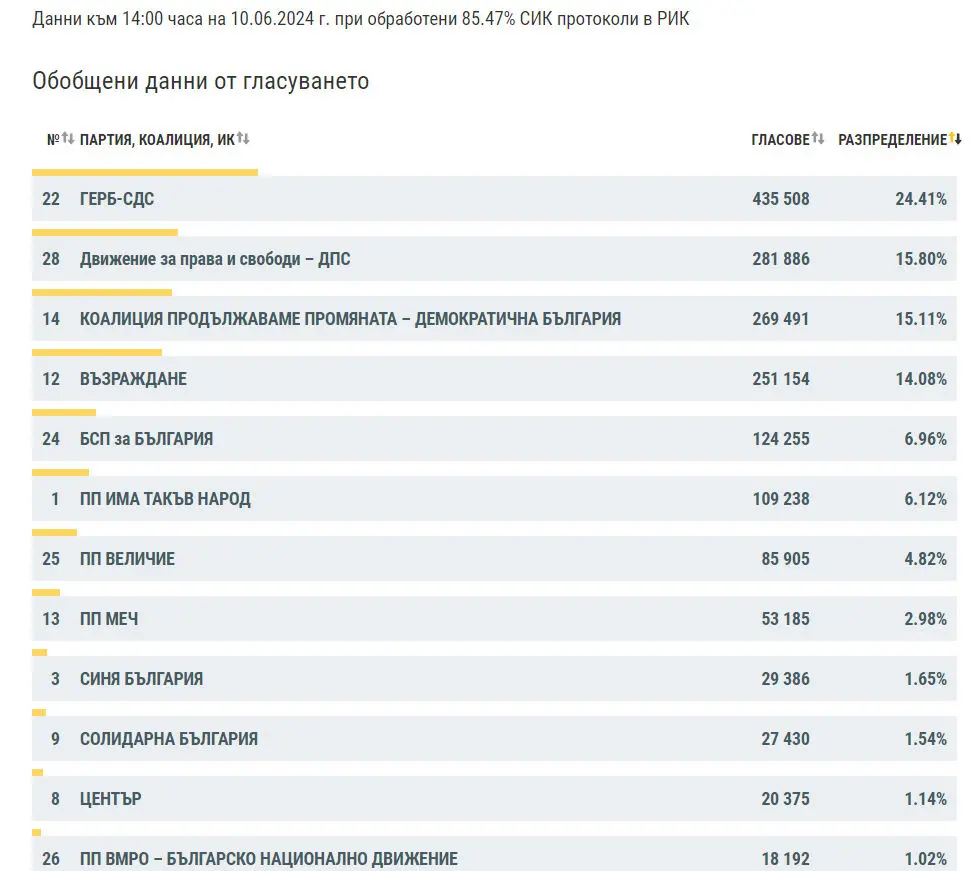
Task: Click КОАЛИЦИЯ ПРОДЪЛЖАВАМЕ ПРОМЯНАТА – ДЕМОКРАТИЧНА БЪЛГАРИЯ
Action: pyautogui.click(x=350, y=319)
